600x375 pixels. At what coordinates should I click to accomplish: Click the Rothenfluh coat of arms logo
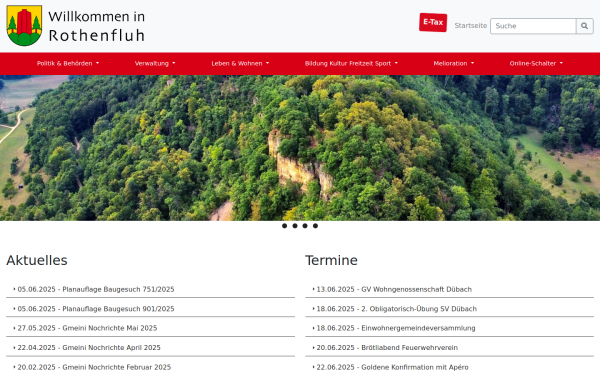24,26
